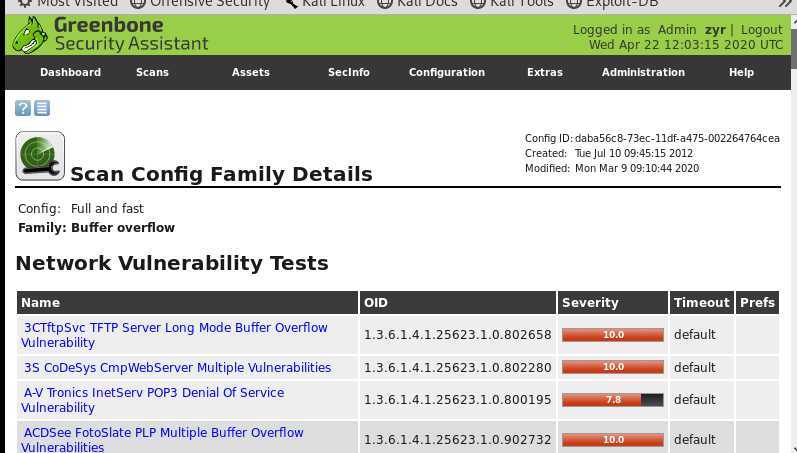Click the Network Vulnerability Tests heading
This screenshot has height=453, width=797.
tap(172, 263)
